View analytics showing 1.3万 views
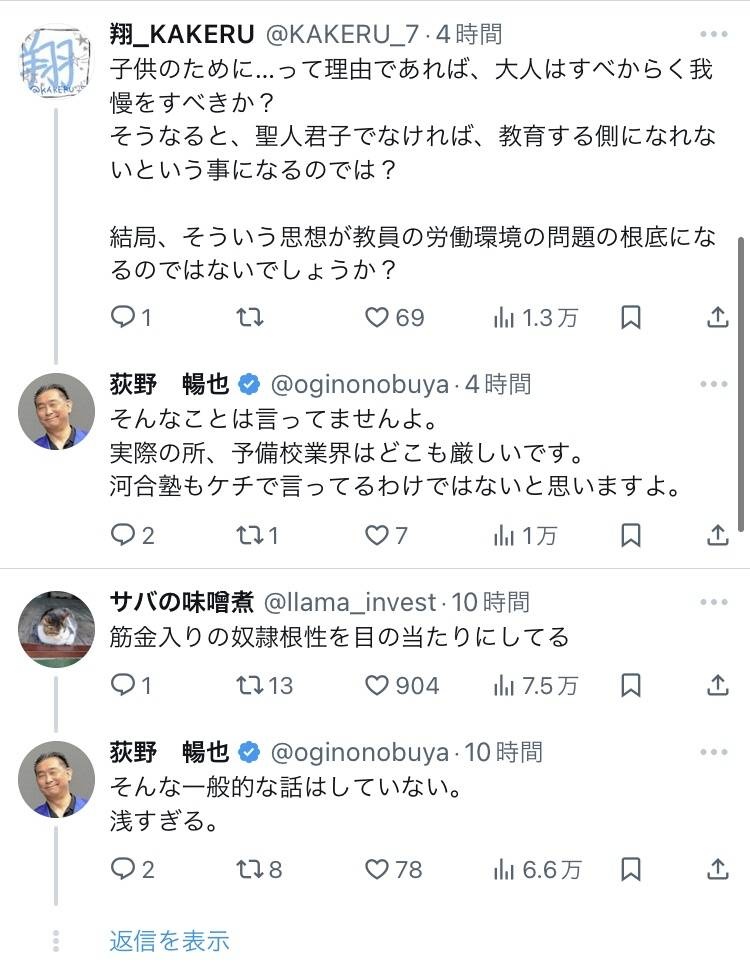750x978 pixels. 536,318
